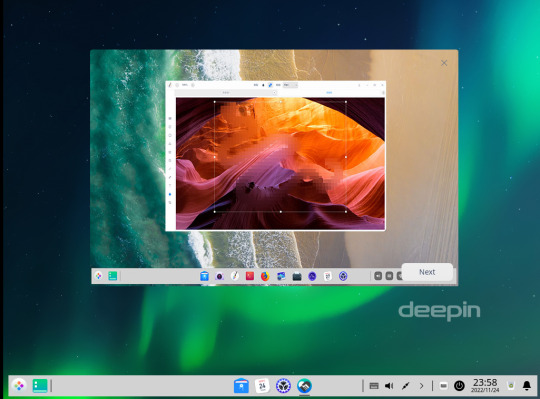Open the Trash in the taskbar
This screenshot has width=540, height=399.
tap(511, 386)
